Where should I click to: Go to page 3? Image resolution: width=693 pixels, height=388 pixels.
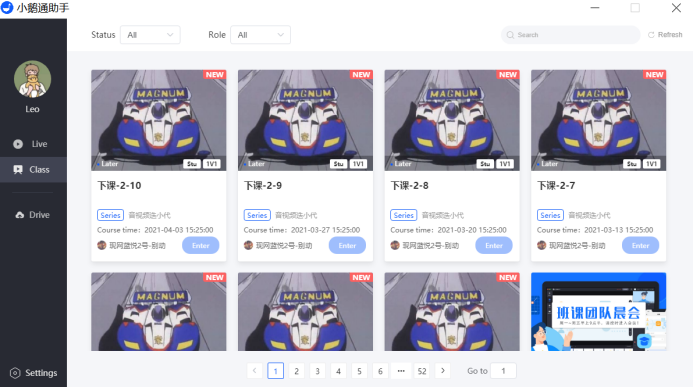coord(317,371)
